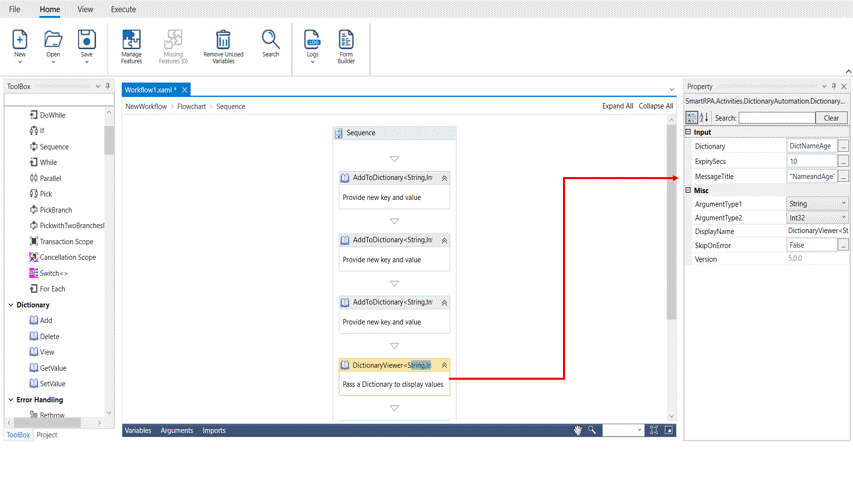Click the Clear button in Property search

(831, 118)
